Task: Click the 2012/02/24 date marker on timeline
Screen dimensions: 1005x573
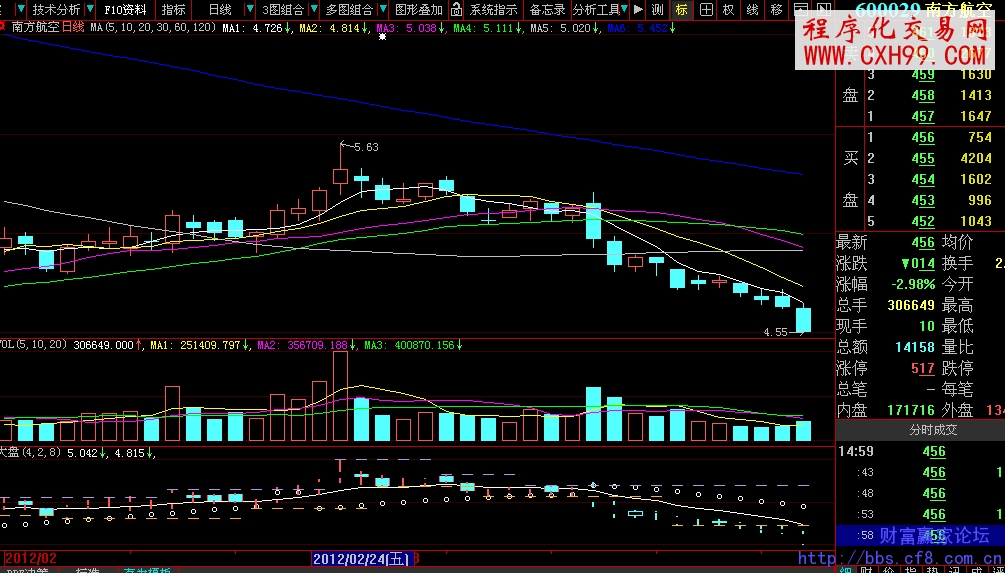Action: (x=362, y=558)
